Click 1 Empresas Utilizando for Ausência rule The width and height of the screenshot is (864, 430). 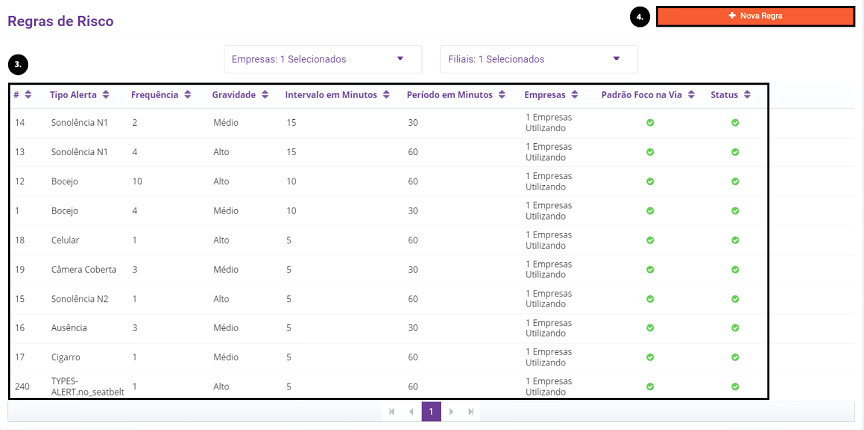[549, 327]
